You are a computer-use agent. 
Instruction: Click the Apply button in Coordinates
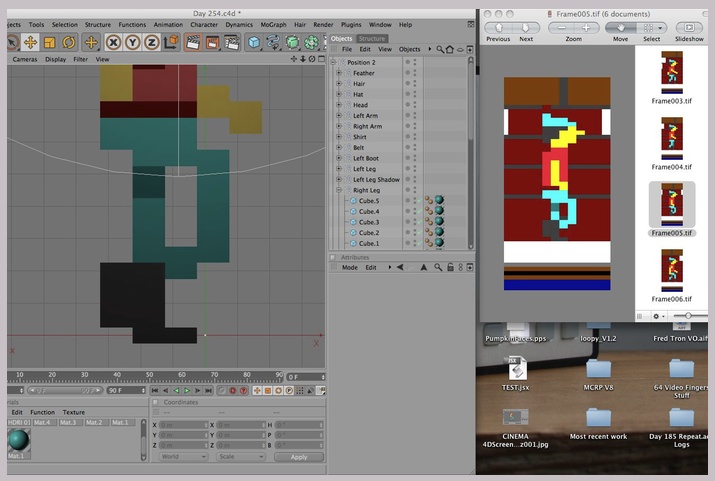tap(298, 456)
